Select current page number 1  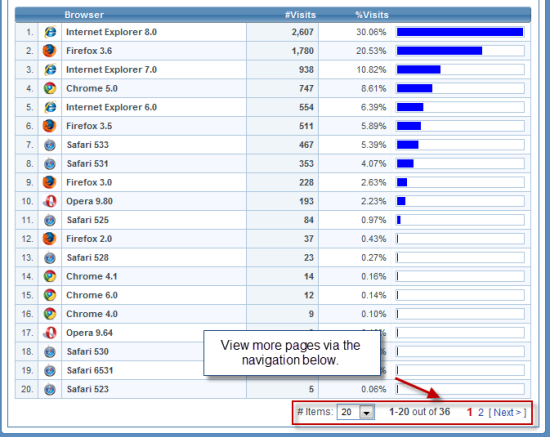469,412
